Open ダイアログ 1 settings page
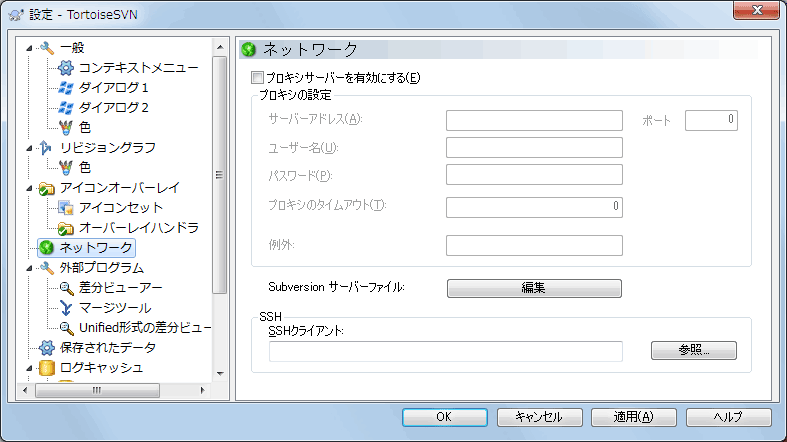 point(113,88)
